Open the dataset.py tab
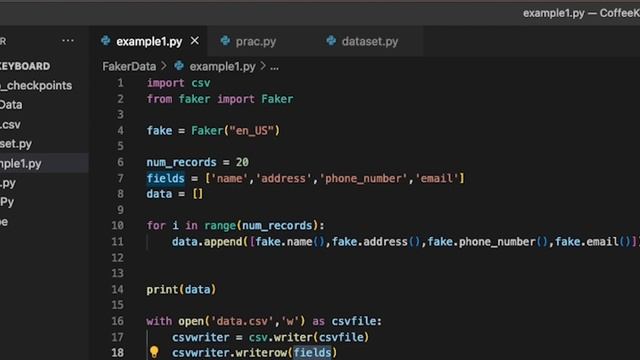 coord(369,42)
